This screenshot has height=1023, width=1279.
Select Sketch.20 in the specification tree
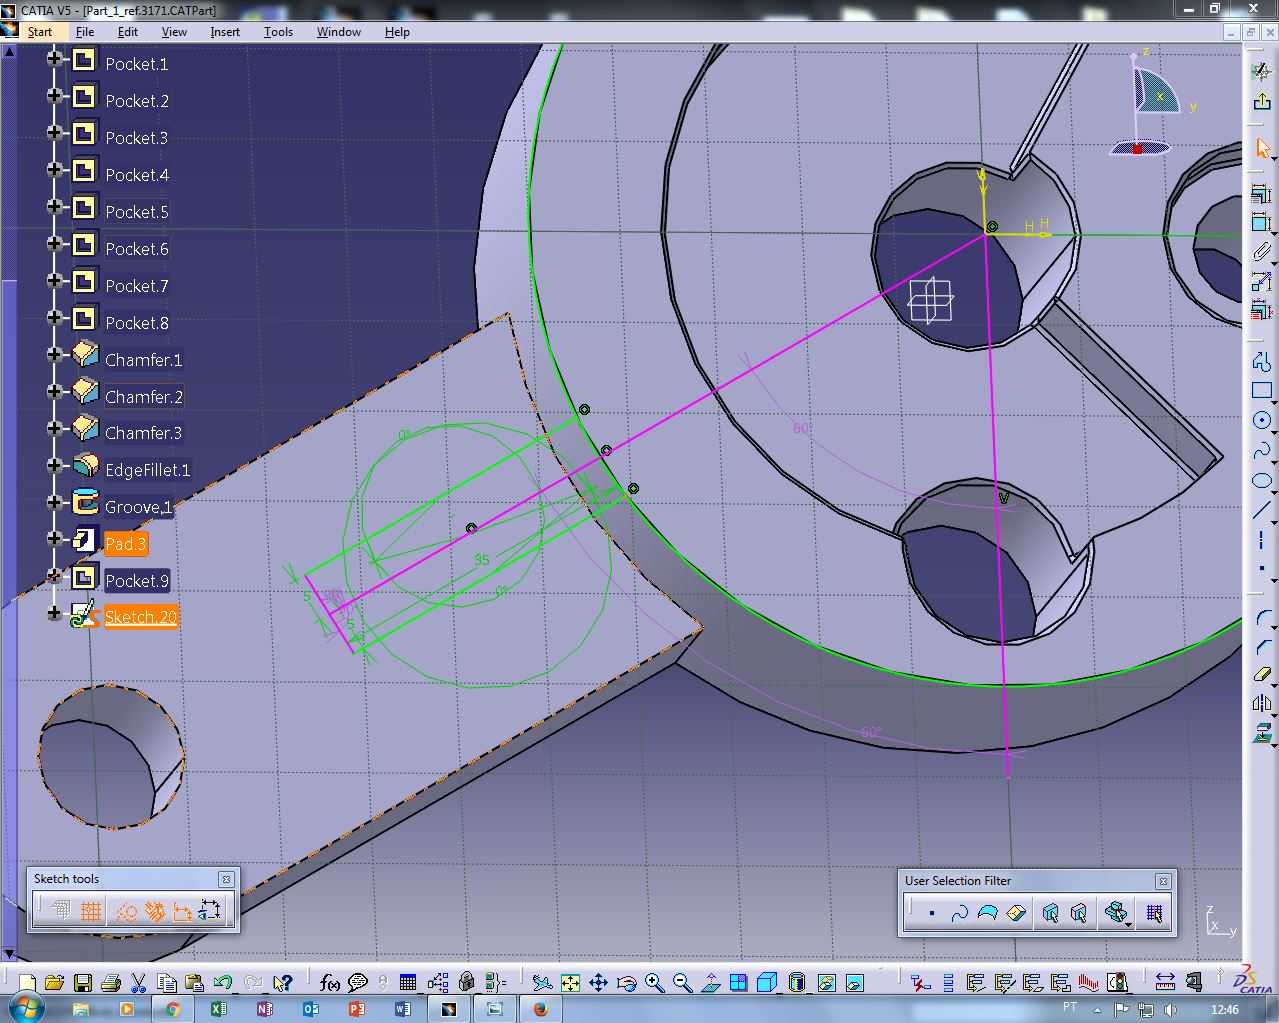point(141,617)
